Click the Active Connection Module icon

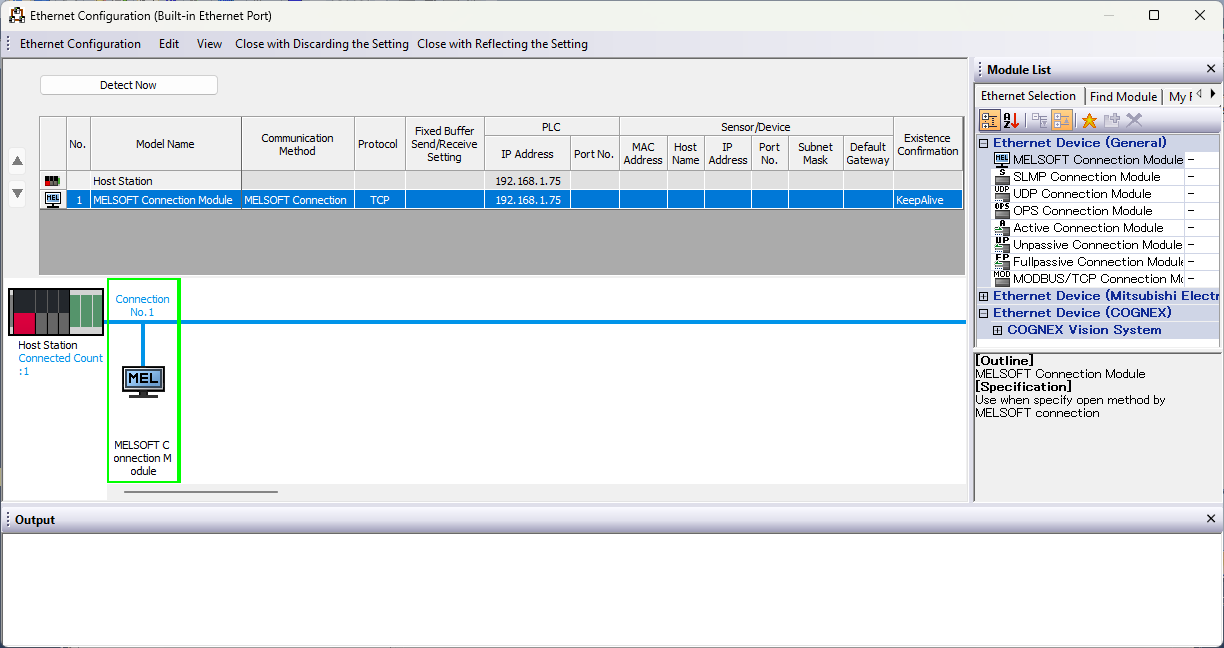tap(1001, 228)
